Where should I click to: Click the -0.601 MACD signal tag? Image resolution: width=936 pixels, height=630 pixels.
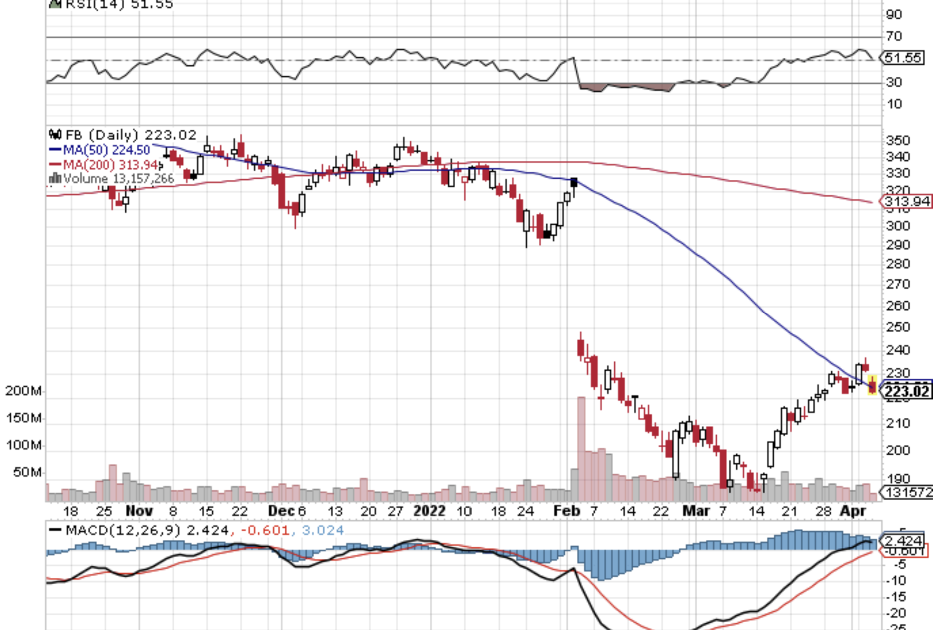coord(906,551)
